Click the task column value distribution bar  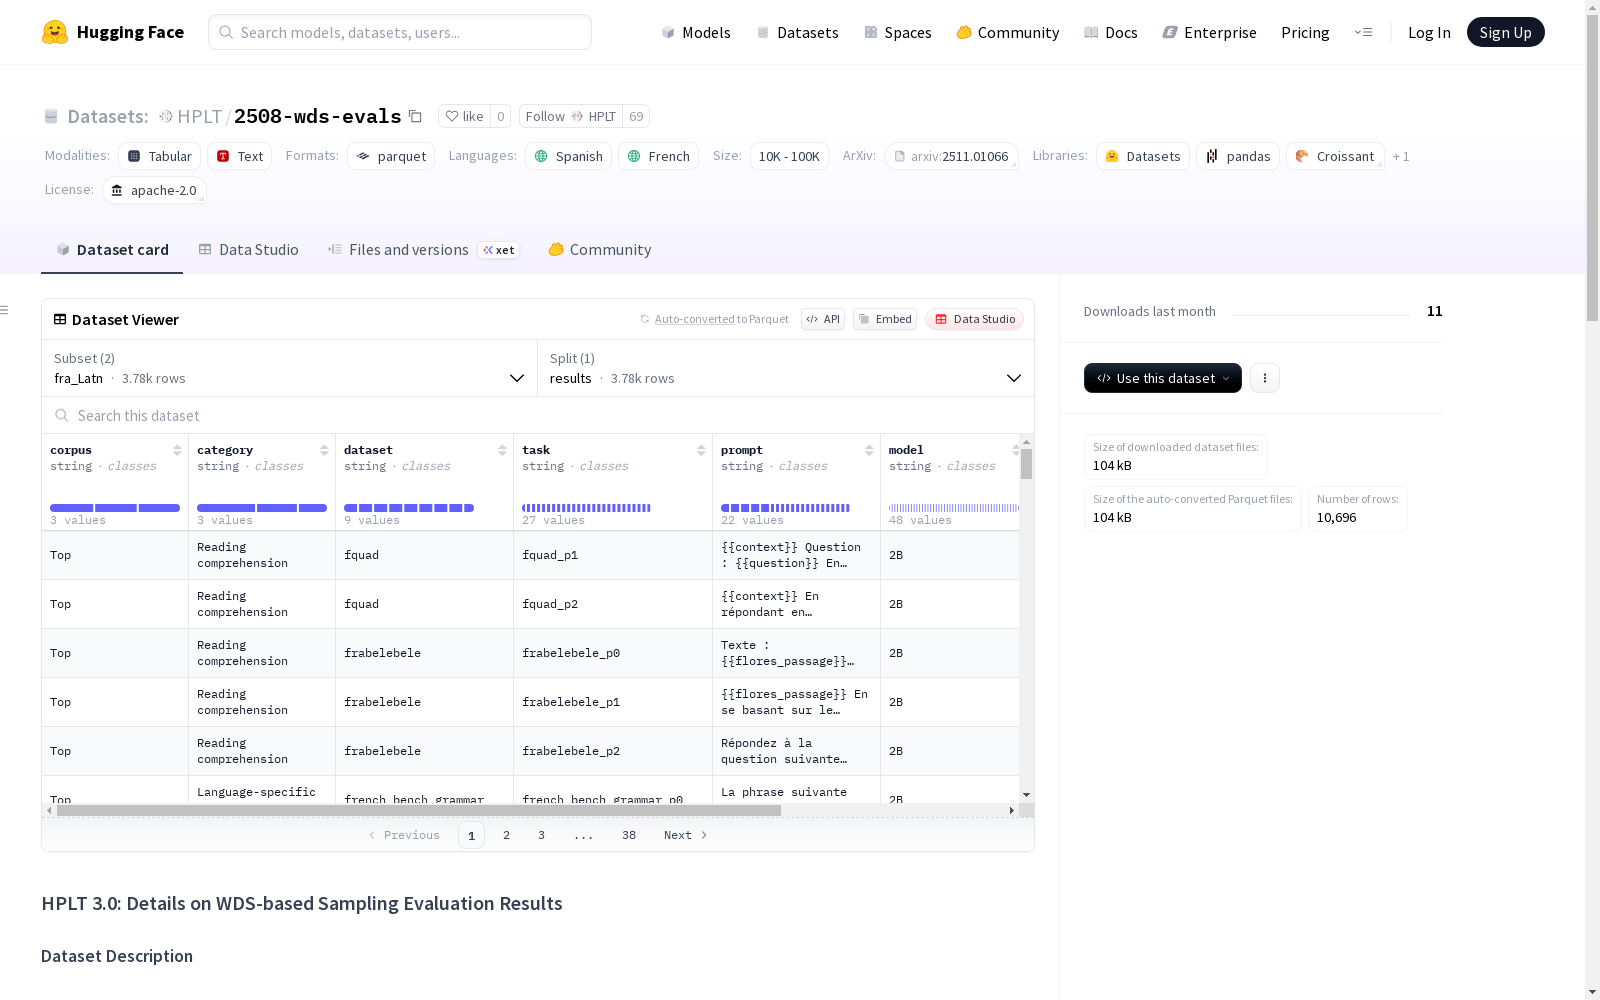pyautogui.click(x=586, y=508)
